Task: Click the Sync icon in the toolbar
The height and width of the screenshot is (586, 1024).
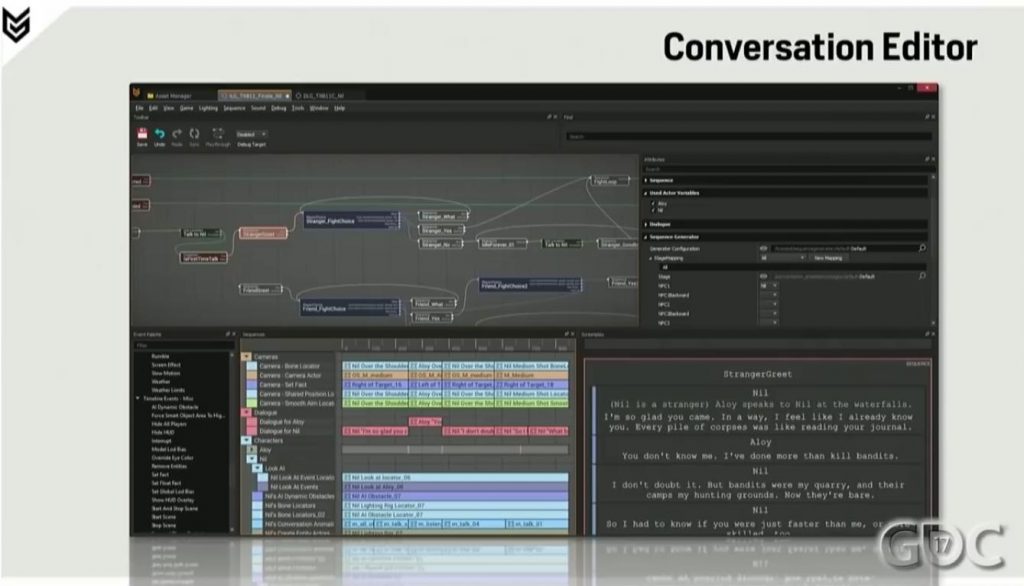Action: pyautogui.click(x=194, y=133)
